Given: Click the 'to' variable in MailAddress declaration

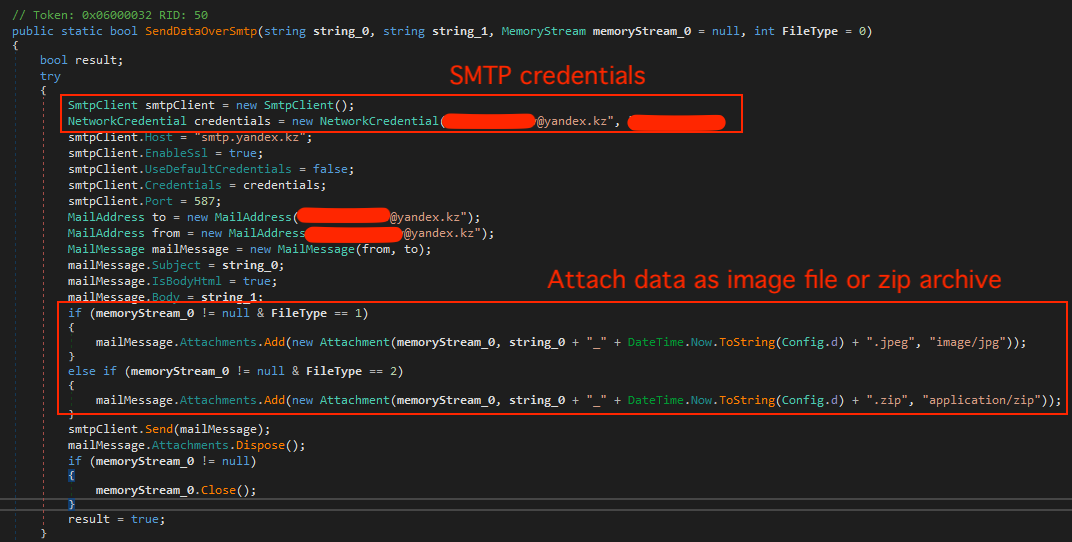Looking at the screenshot, I should 159,217.
